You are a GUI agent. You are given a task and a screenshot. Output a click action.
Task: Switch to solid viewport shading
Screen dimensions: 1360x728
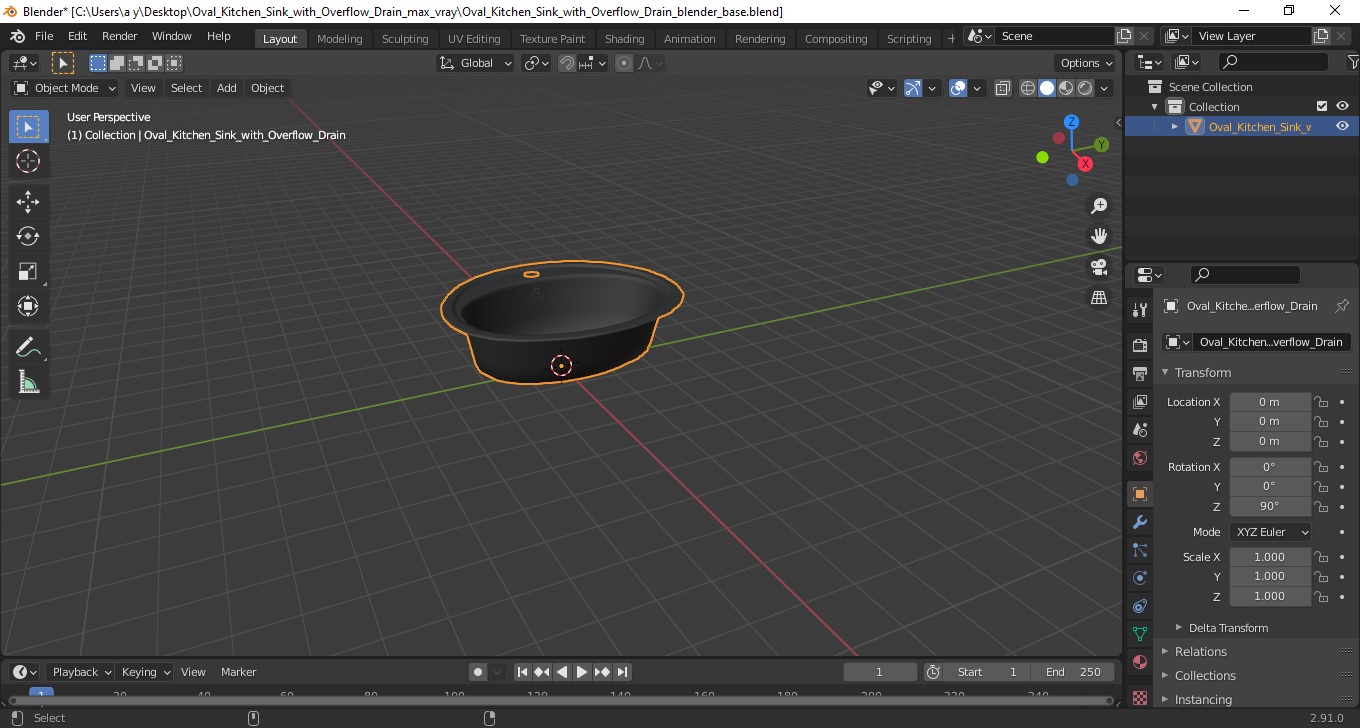pyautogui.click(x=1047, y=88)
